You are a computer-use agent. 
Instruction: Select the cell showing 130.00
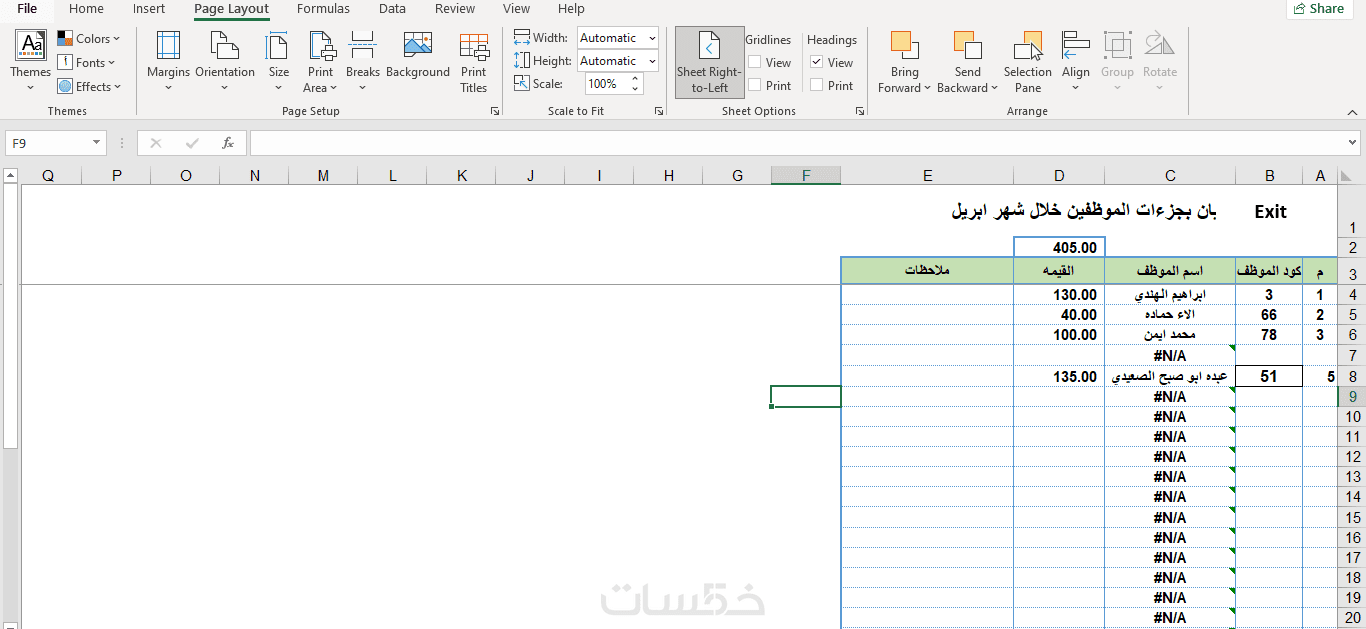pyautogui.click(x=1059, y=295)
